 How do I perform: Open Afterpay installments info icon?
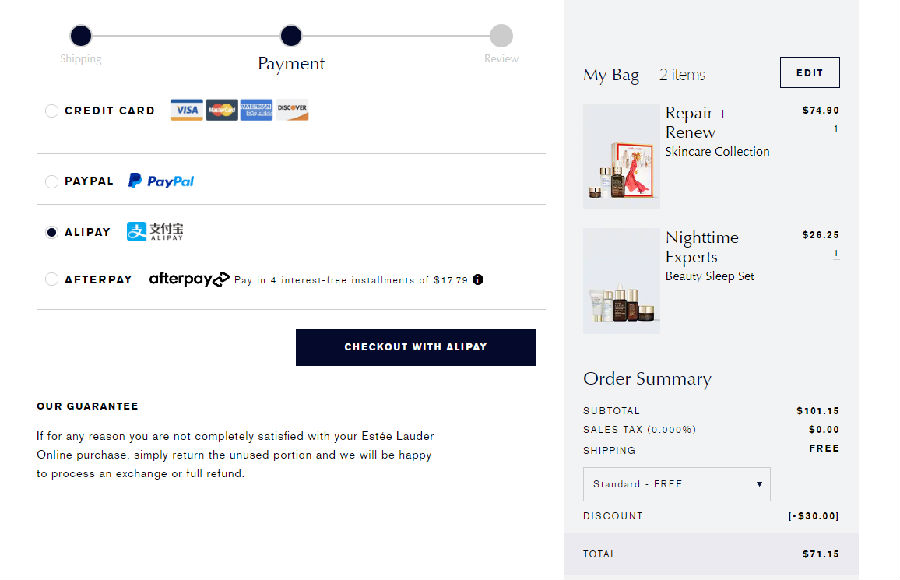tap(478, 280)
